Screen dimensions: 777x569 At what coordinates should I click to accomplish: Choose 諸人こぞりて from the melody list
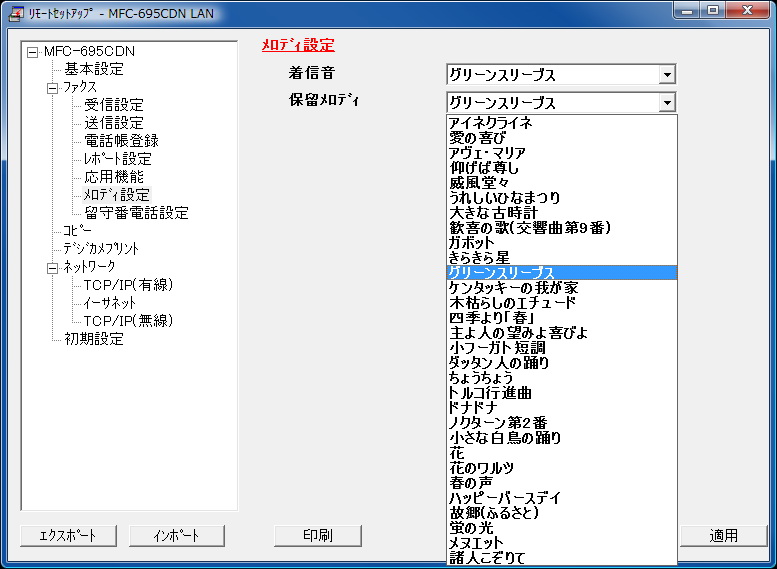(561, 557)
